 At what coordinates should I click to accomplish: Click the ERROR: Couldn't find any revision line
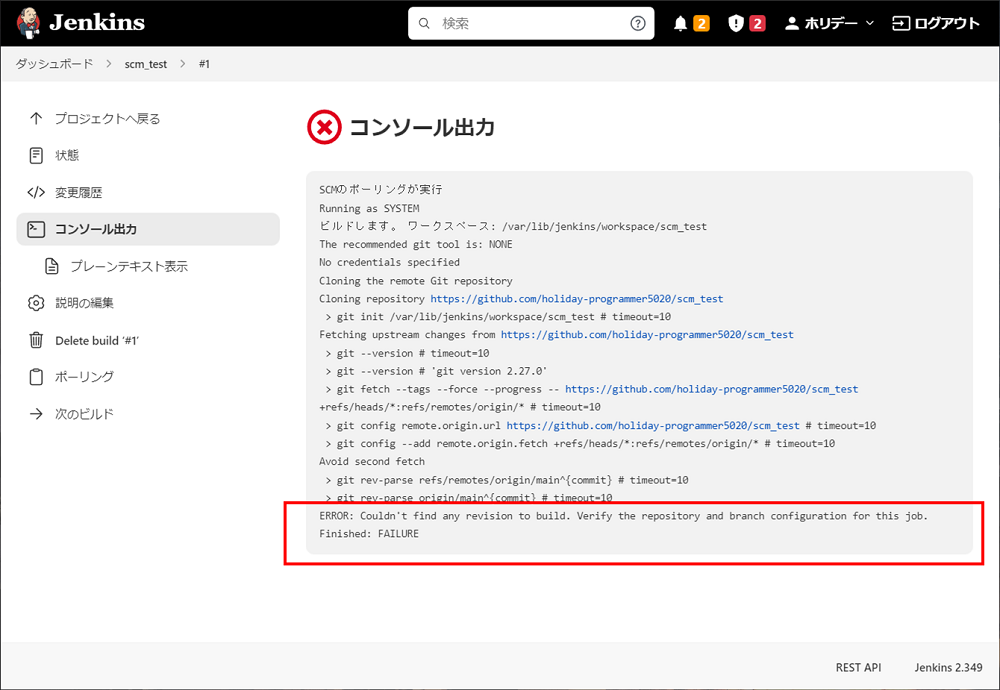[x=624, y=516]
